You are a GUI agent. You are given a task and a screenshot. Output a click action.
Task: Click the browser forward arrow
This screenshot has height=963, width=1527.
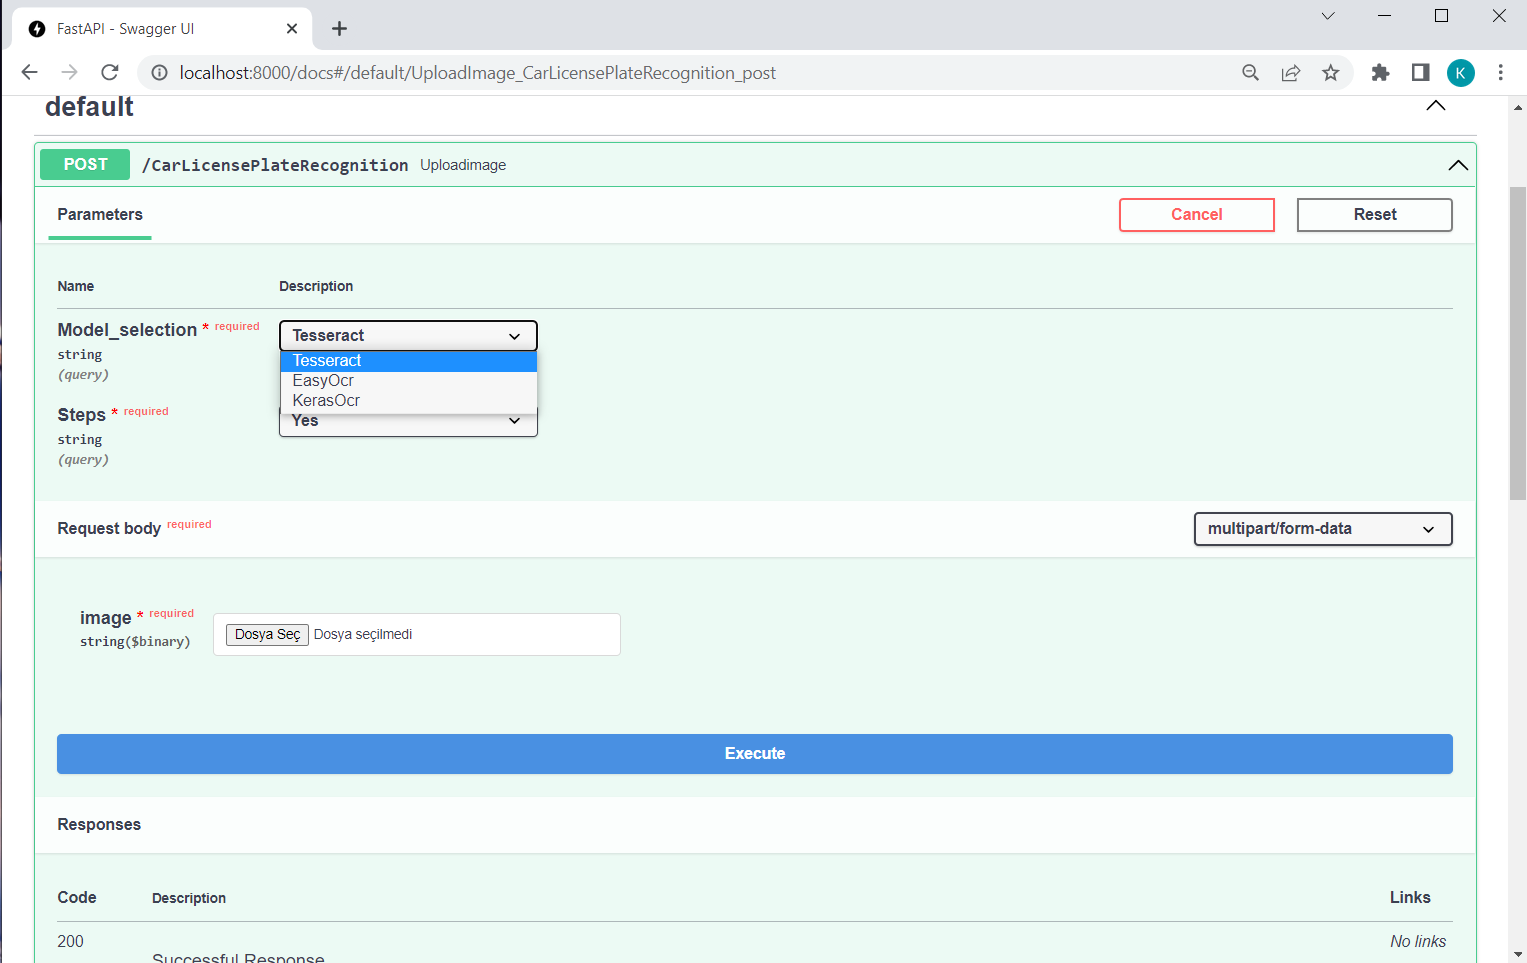coord(68,72)
